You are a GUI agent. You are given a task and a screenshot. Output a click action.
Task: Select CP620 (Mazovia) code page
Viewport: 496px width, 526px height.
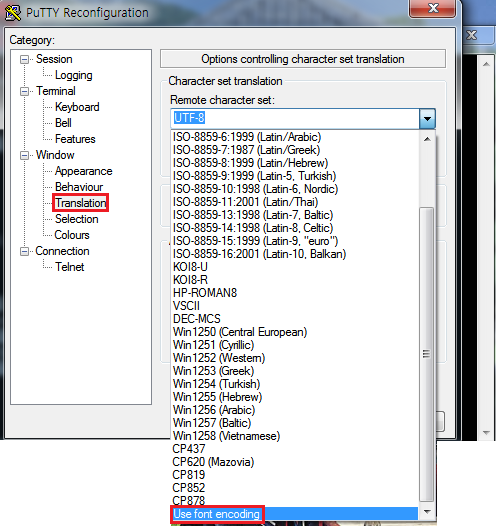pyautogui.click(x=295, y=462)
